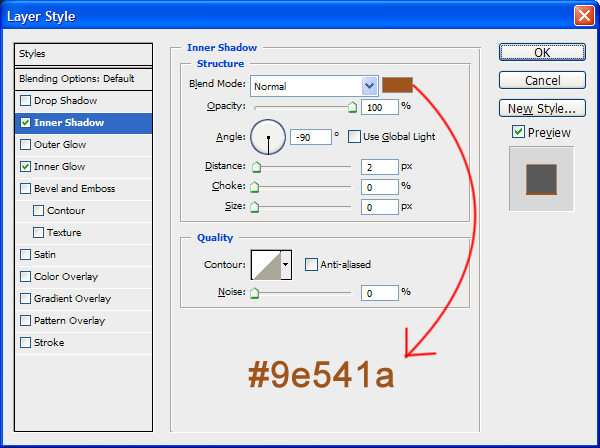The width and height of the screenshot is (600, 448).
Task: Uncheck the Preview checkbox
Action: (x=518, y=132)
